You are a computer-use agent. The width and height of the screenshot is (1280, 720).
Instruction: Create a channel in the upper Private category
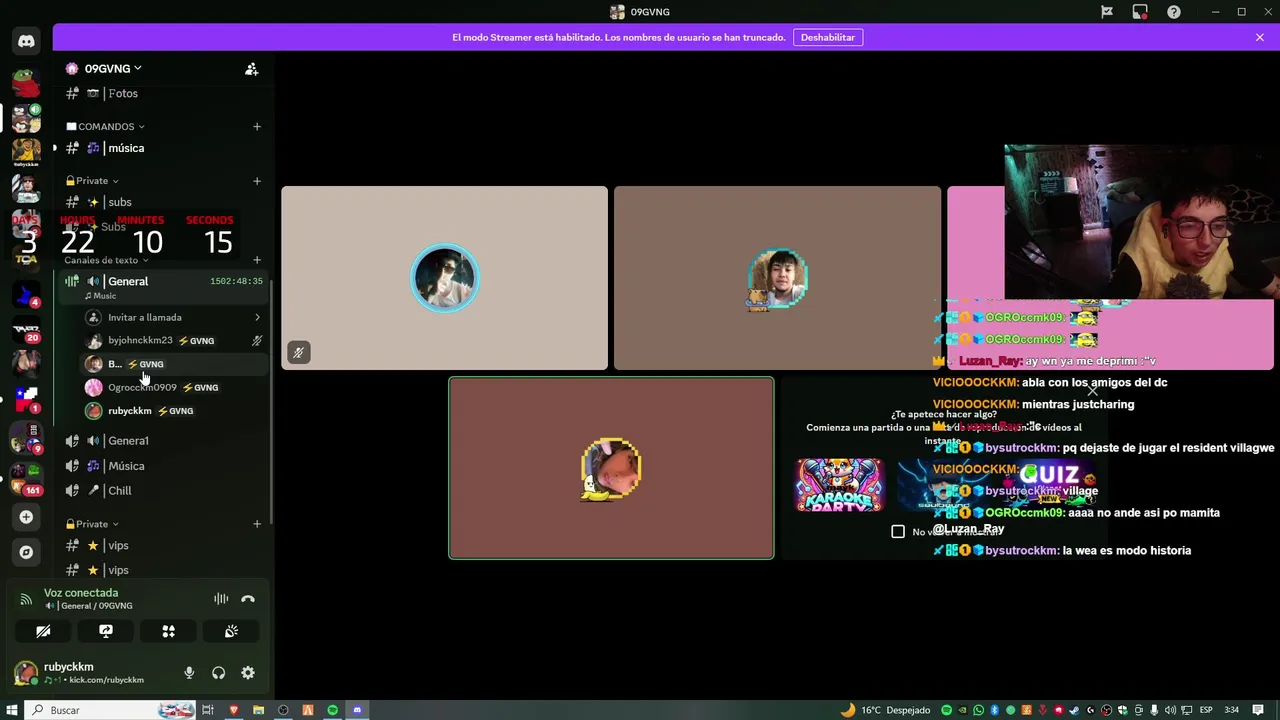[257, 181]
